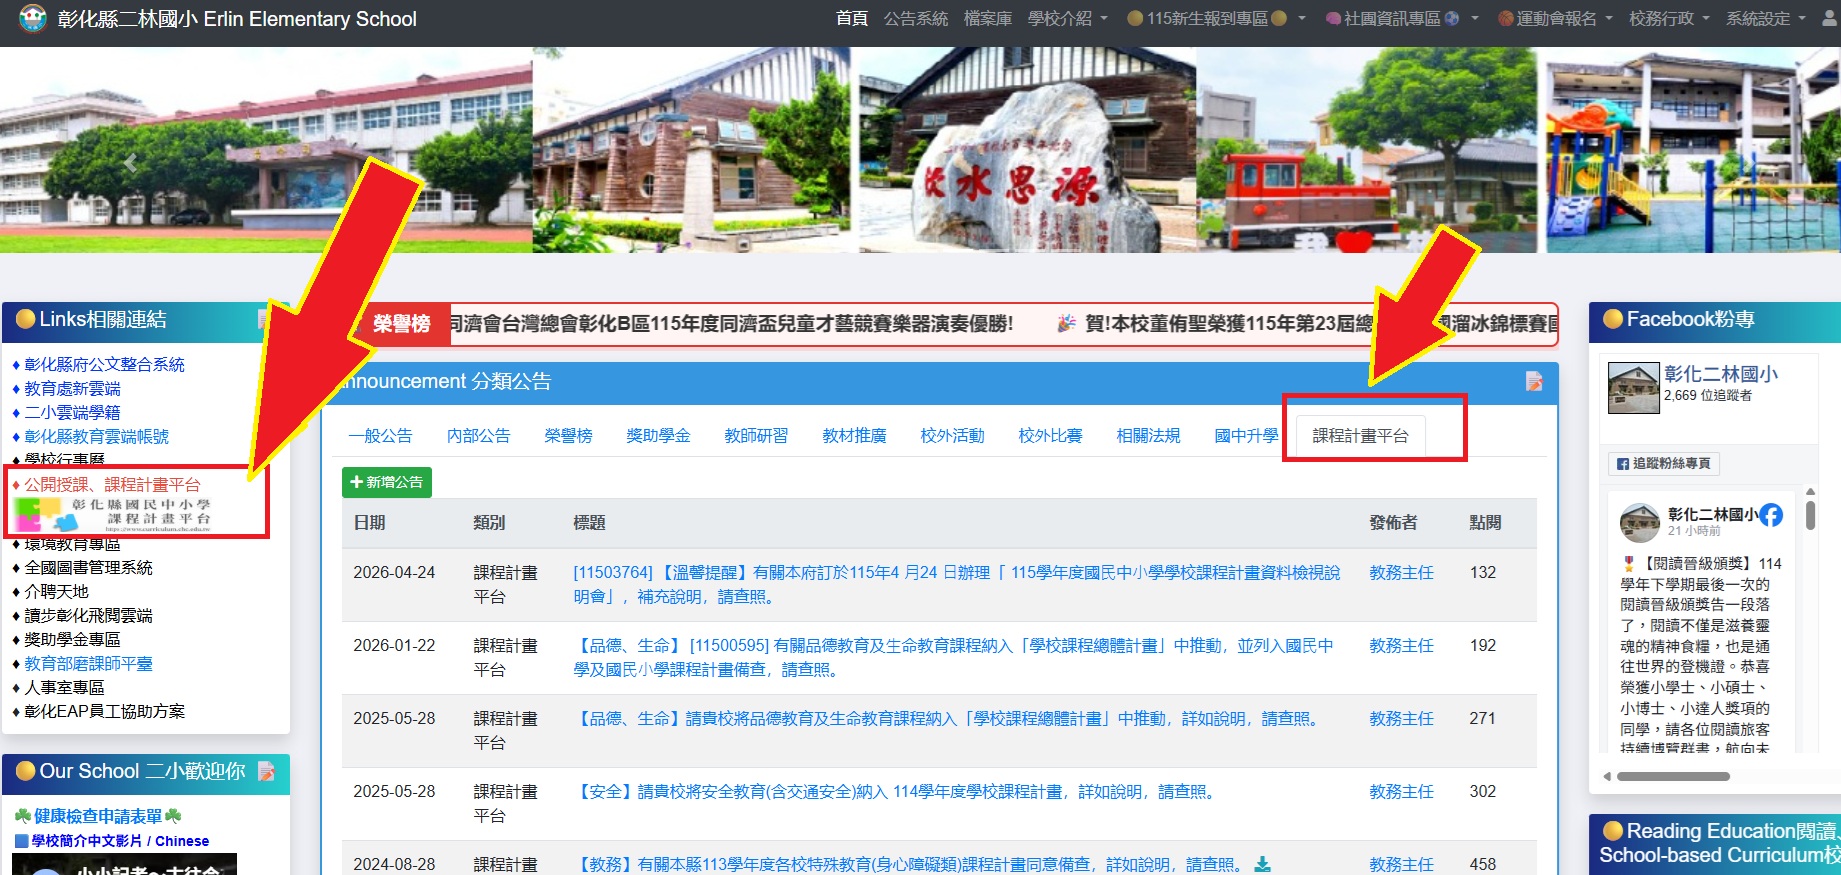Expand the 115新生報到專區 dropdown menu
This screenshot has width=1841, height=875.
point(1216,19)
